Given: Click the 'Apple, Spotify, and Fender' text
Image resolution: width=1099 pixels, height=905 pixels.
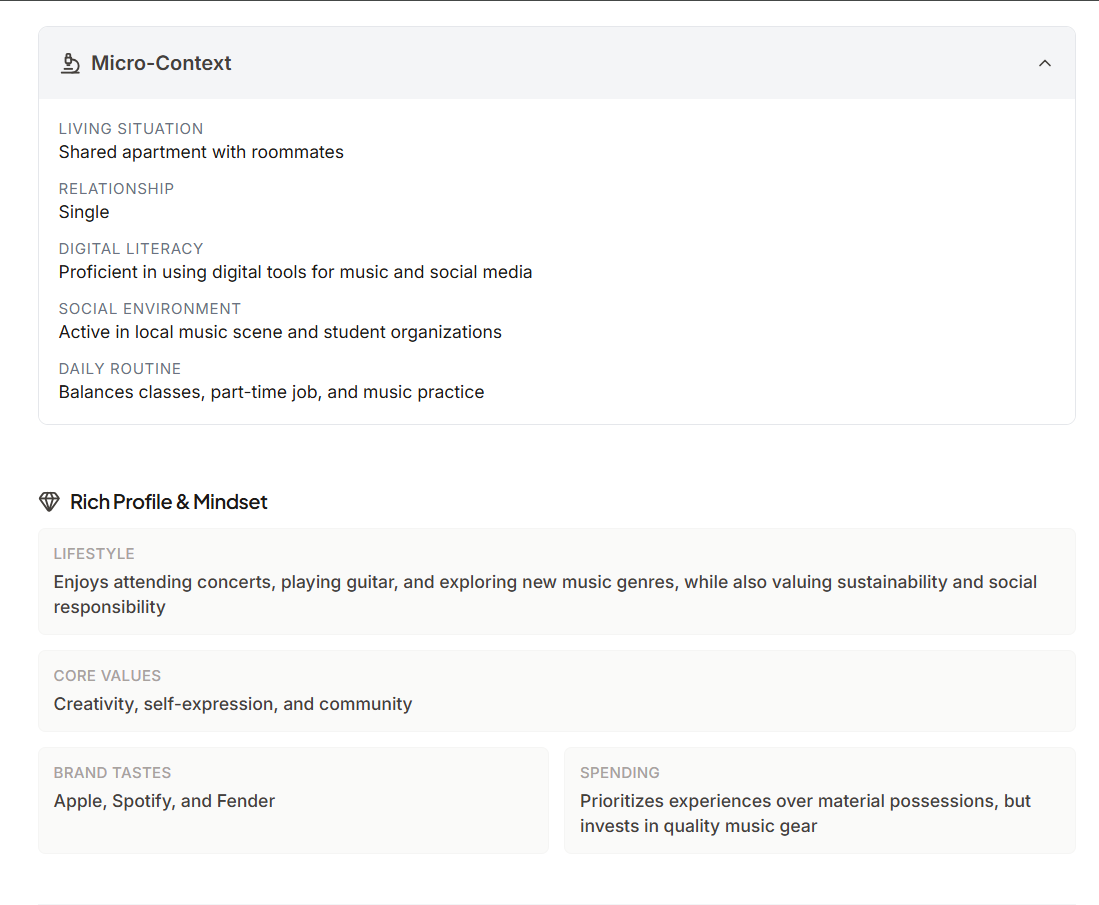Looking at the screenshot, I should 164,800.
